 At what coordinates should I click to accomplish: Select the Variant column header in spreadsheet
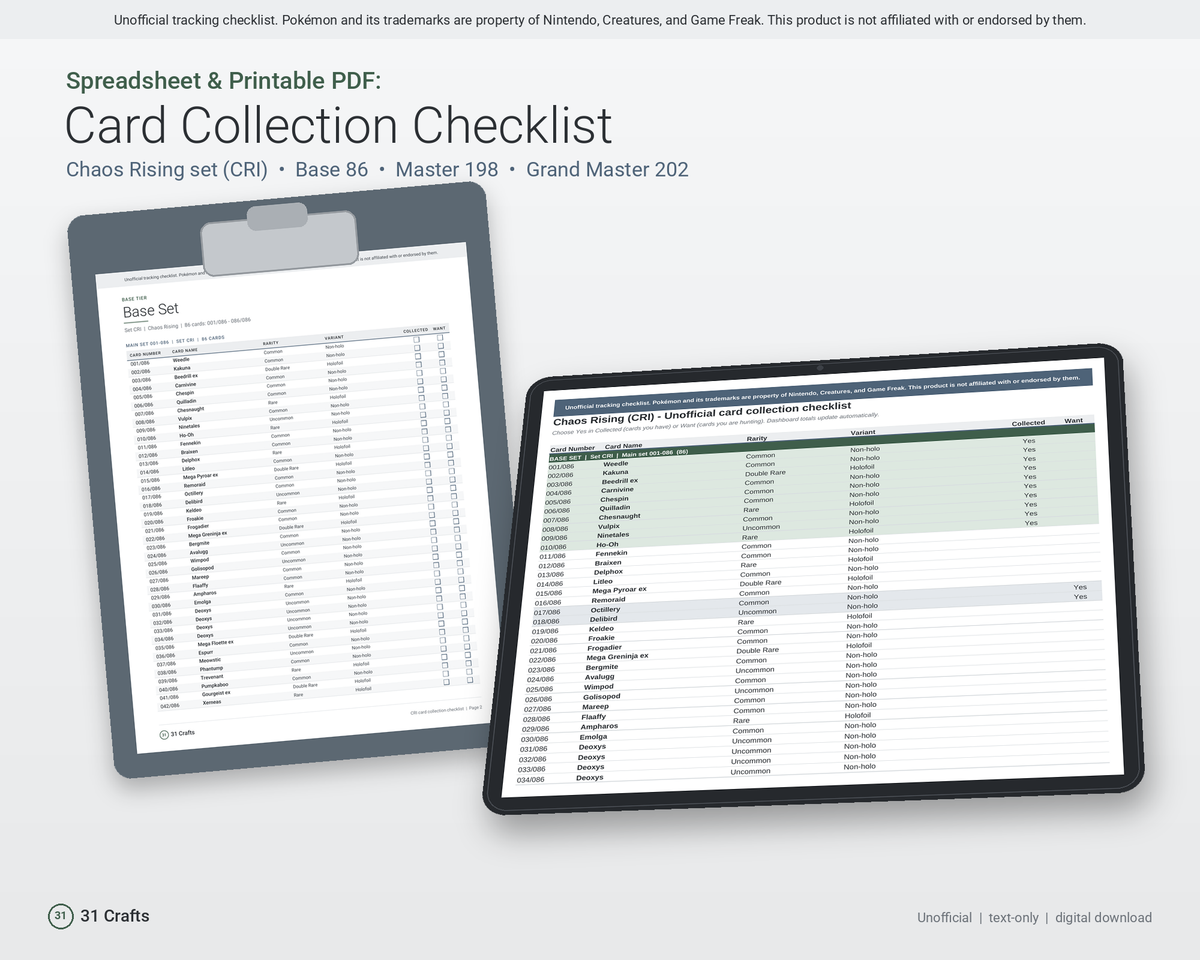pyautogui.click(x=863, y=432)
